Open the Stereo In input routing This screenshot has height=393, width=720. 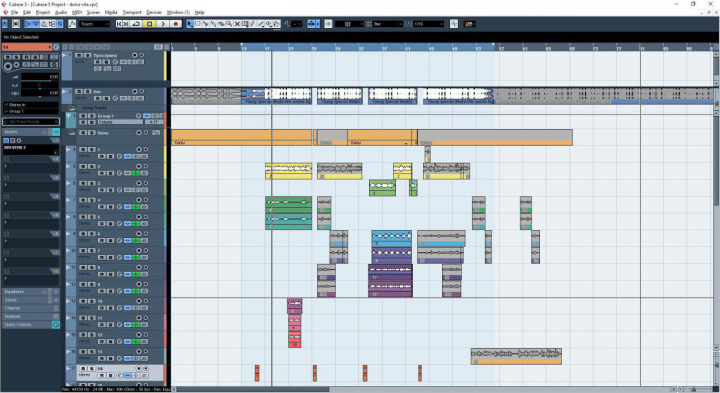tap(31, 105)
